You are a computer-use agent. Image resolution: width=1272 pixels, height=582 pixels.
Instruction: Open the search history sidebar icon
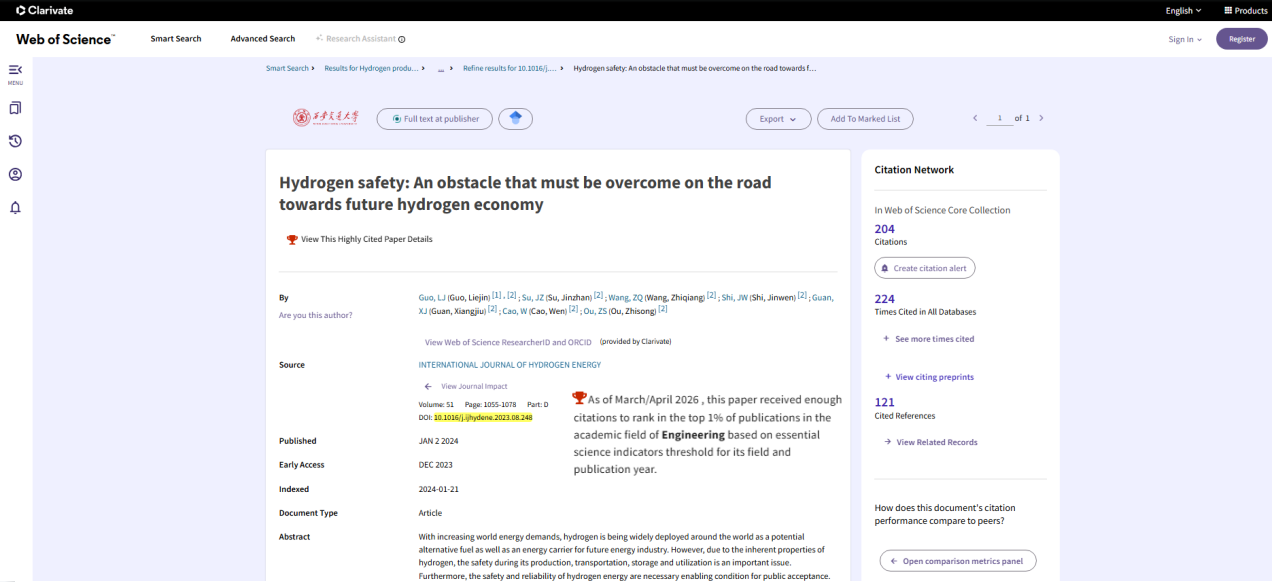click(x=15, y=141)
